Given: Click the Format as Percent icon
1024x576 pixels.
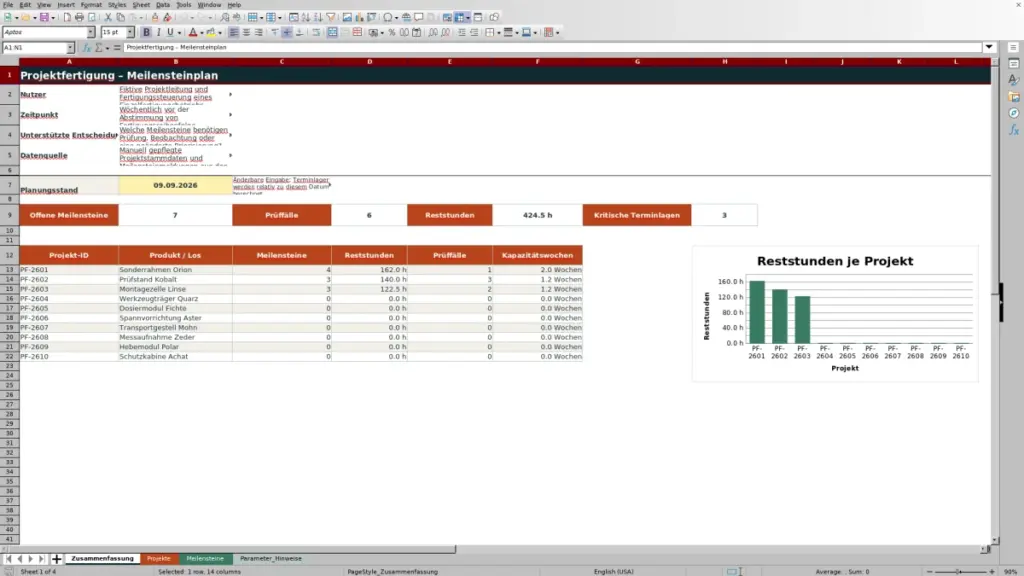Looking at the screenshot, I should tap(392, 33).
